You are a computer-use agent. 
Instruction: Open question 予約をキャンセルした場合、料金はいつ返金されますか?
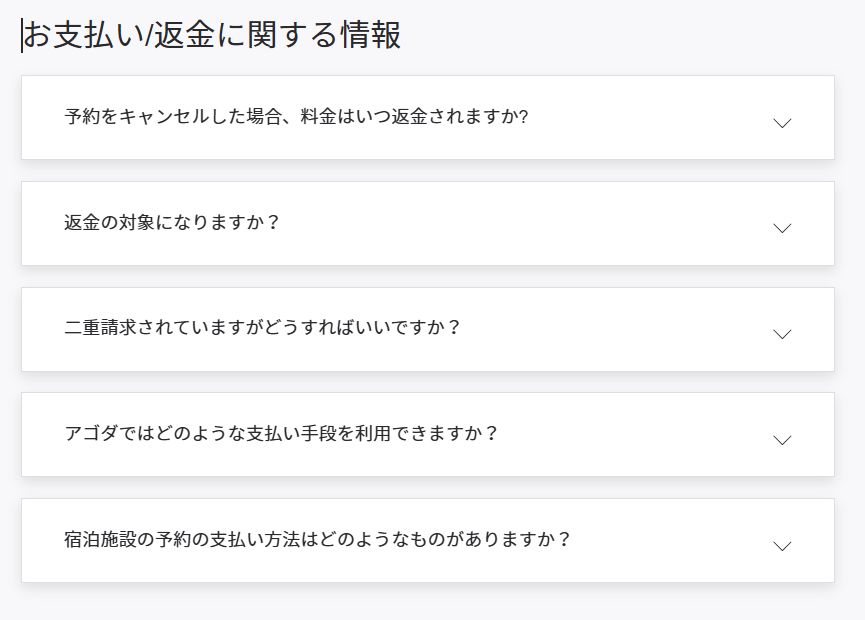296,116
